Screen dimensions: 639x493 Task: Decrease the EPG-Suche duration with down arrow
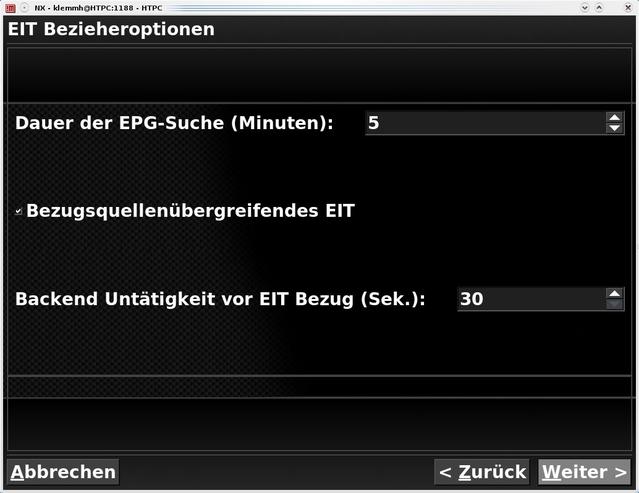(x=615, y=128)
